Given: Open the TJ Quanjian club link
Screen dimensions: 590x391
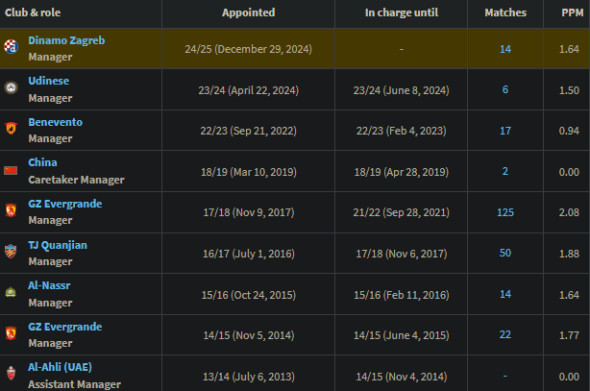Looking at the screenshot, I should [x=58, y=245].
